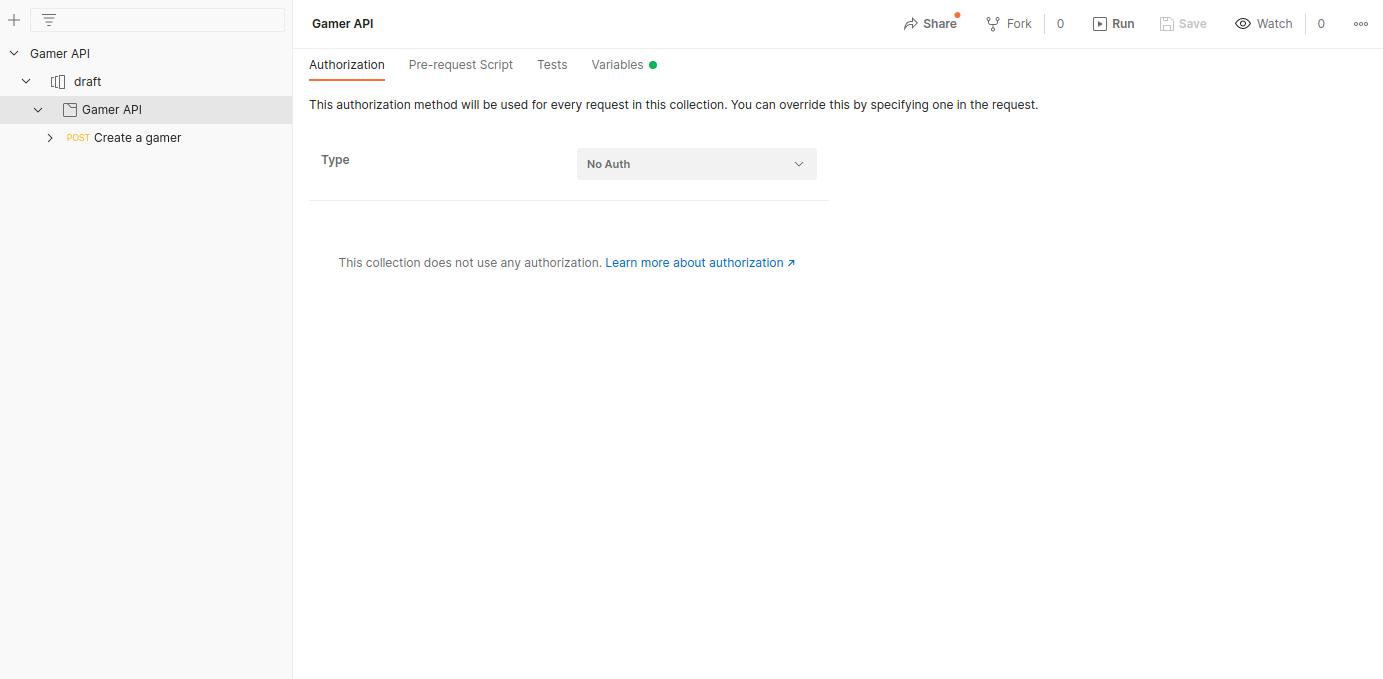
Task: Open the three-dot more actions menu
Action: click(1361, 24)
